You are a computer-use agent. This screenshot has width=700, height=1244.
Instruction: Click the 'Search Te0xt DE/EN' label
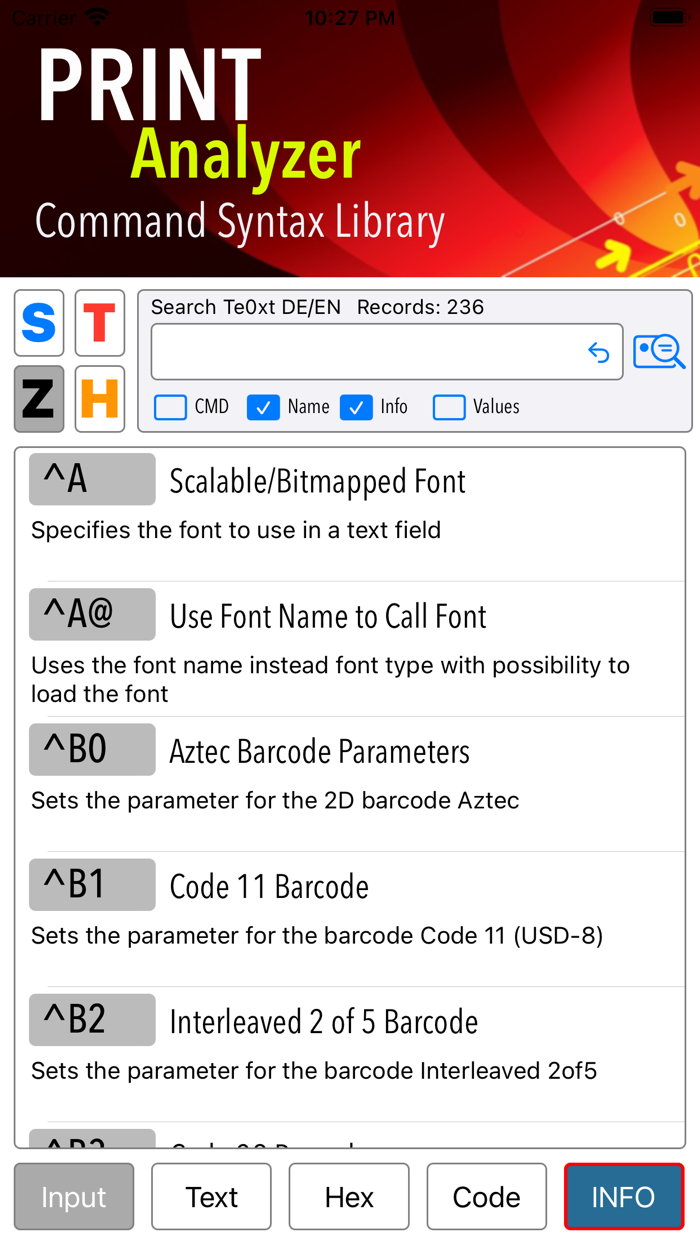246,307
